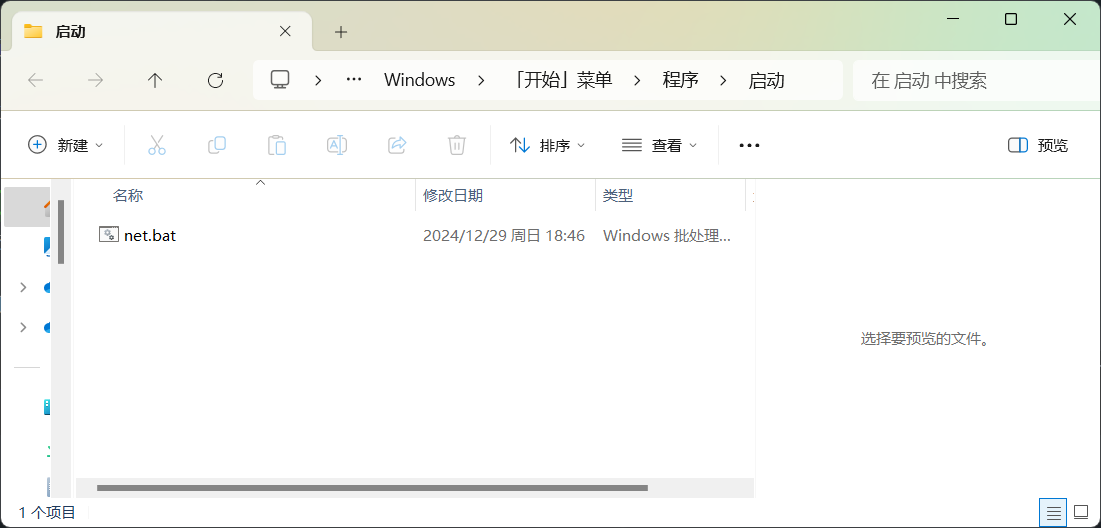Refresh the current folder

tap(216, 80)
